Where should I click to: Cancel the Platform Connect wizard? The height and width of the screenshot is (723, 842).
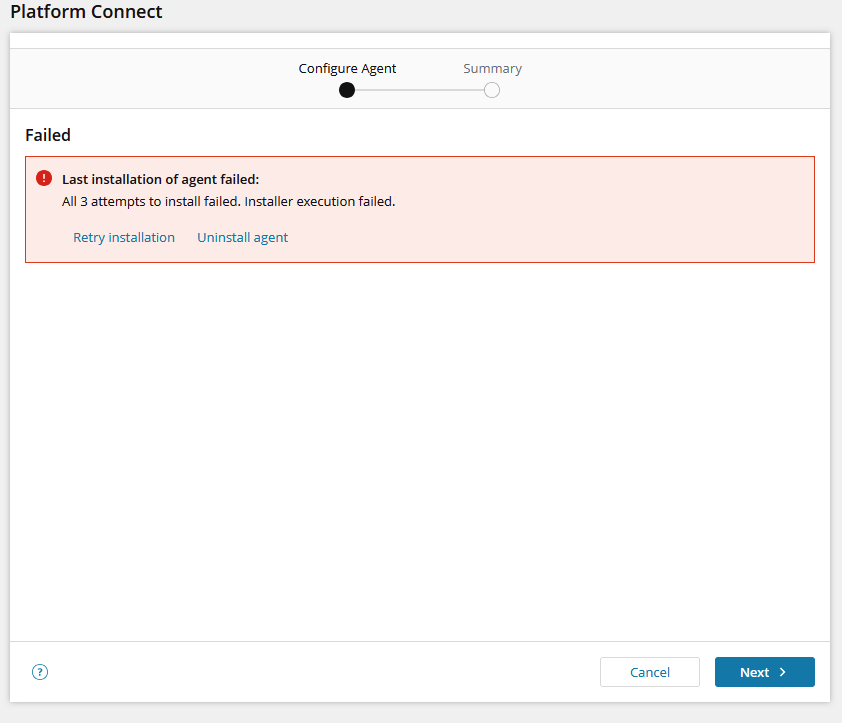[650, 672]
